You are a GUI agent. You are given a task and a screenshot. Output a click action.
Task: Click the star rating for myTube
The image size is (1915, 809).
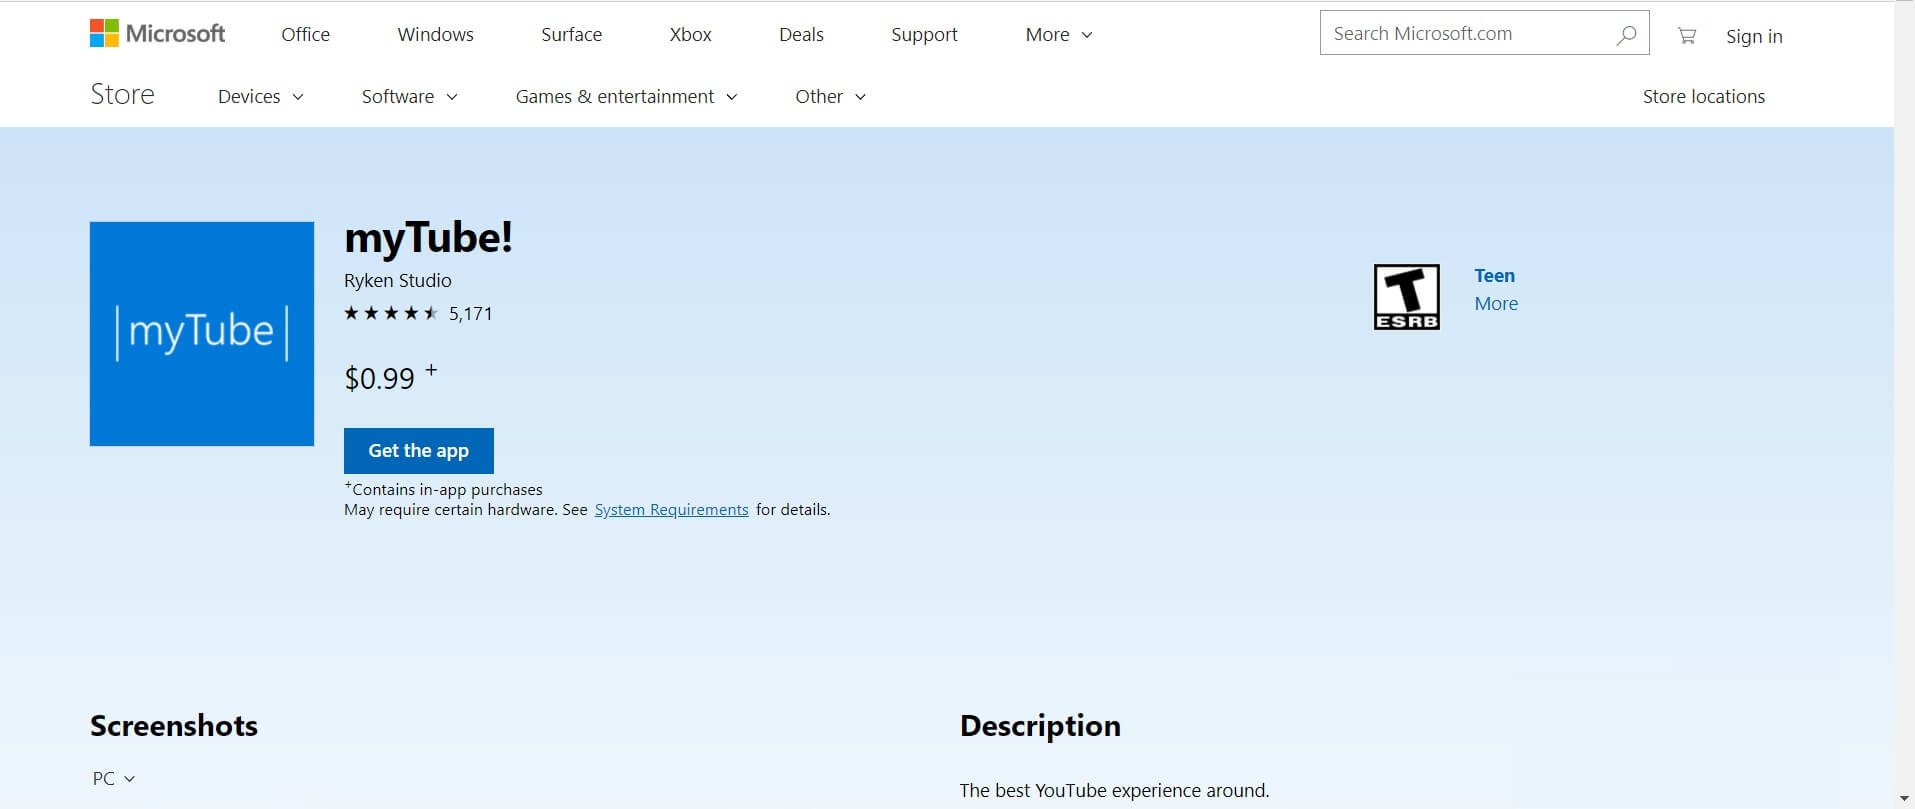pos(391,313)
